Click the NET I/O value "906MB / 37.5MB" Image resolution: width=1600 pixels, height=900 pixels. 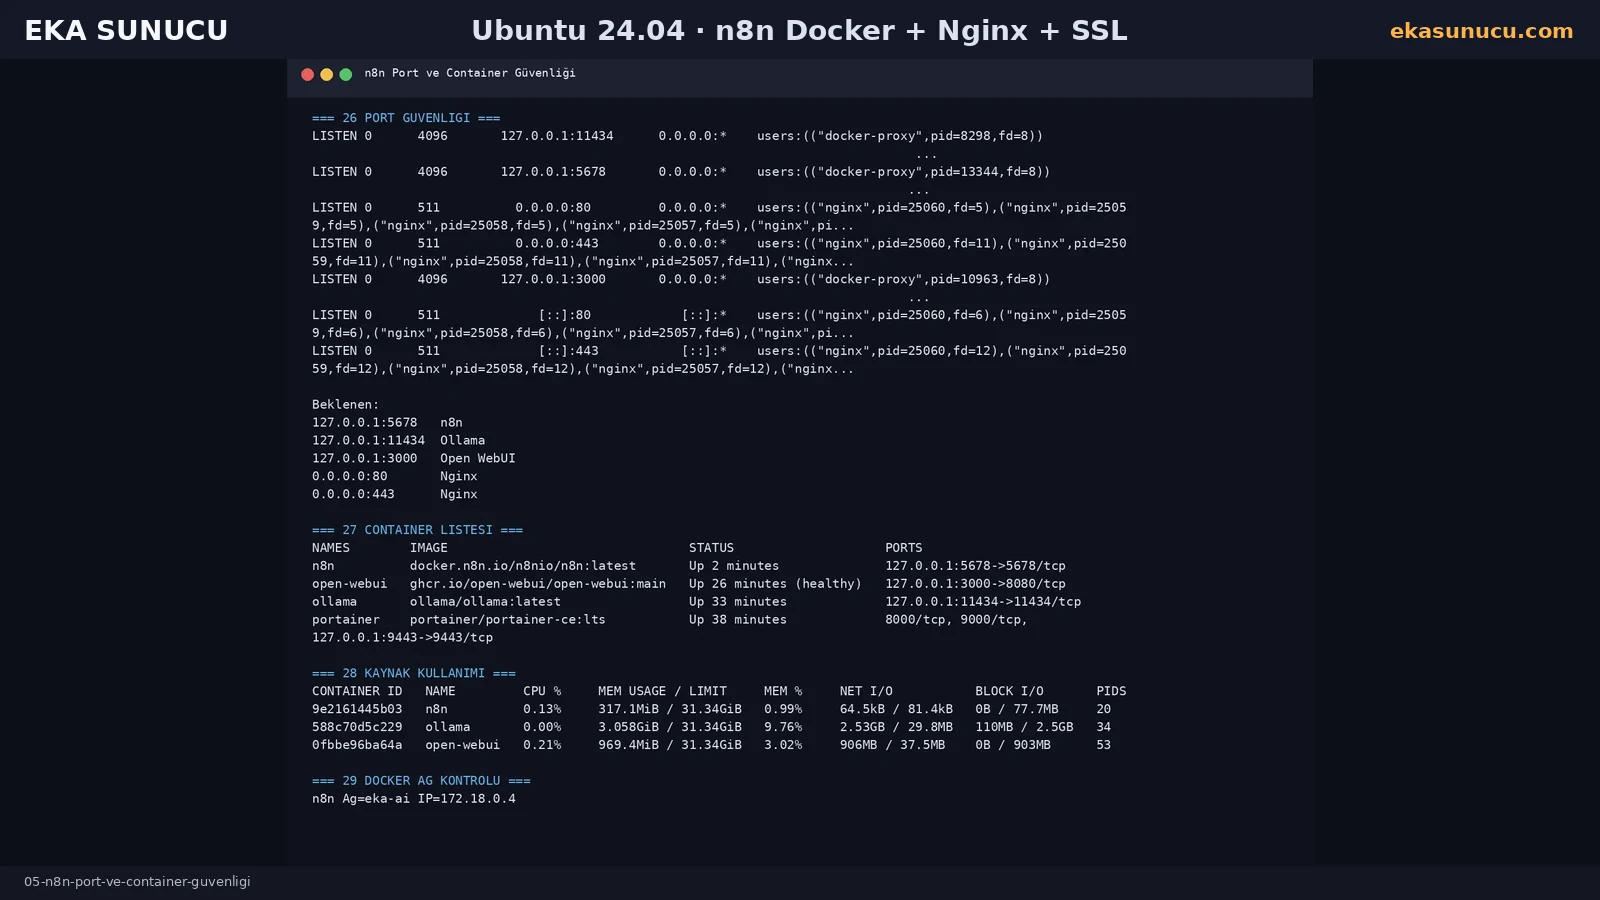892,746
